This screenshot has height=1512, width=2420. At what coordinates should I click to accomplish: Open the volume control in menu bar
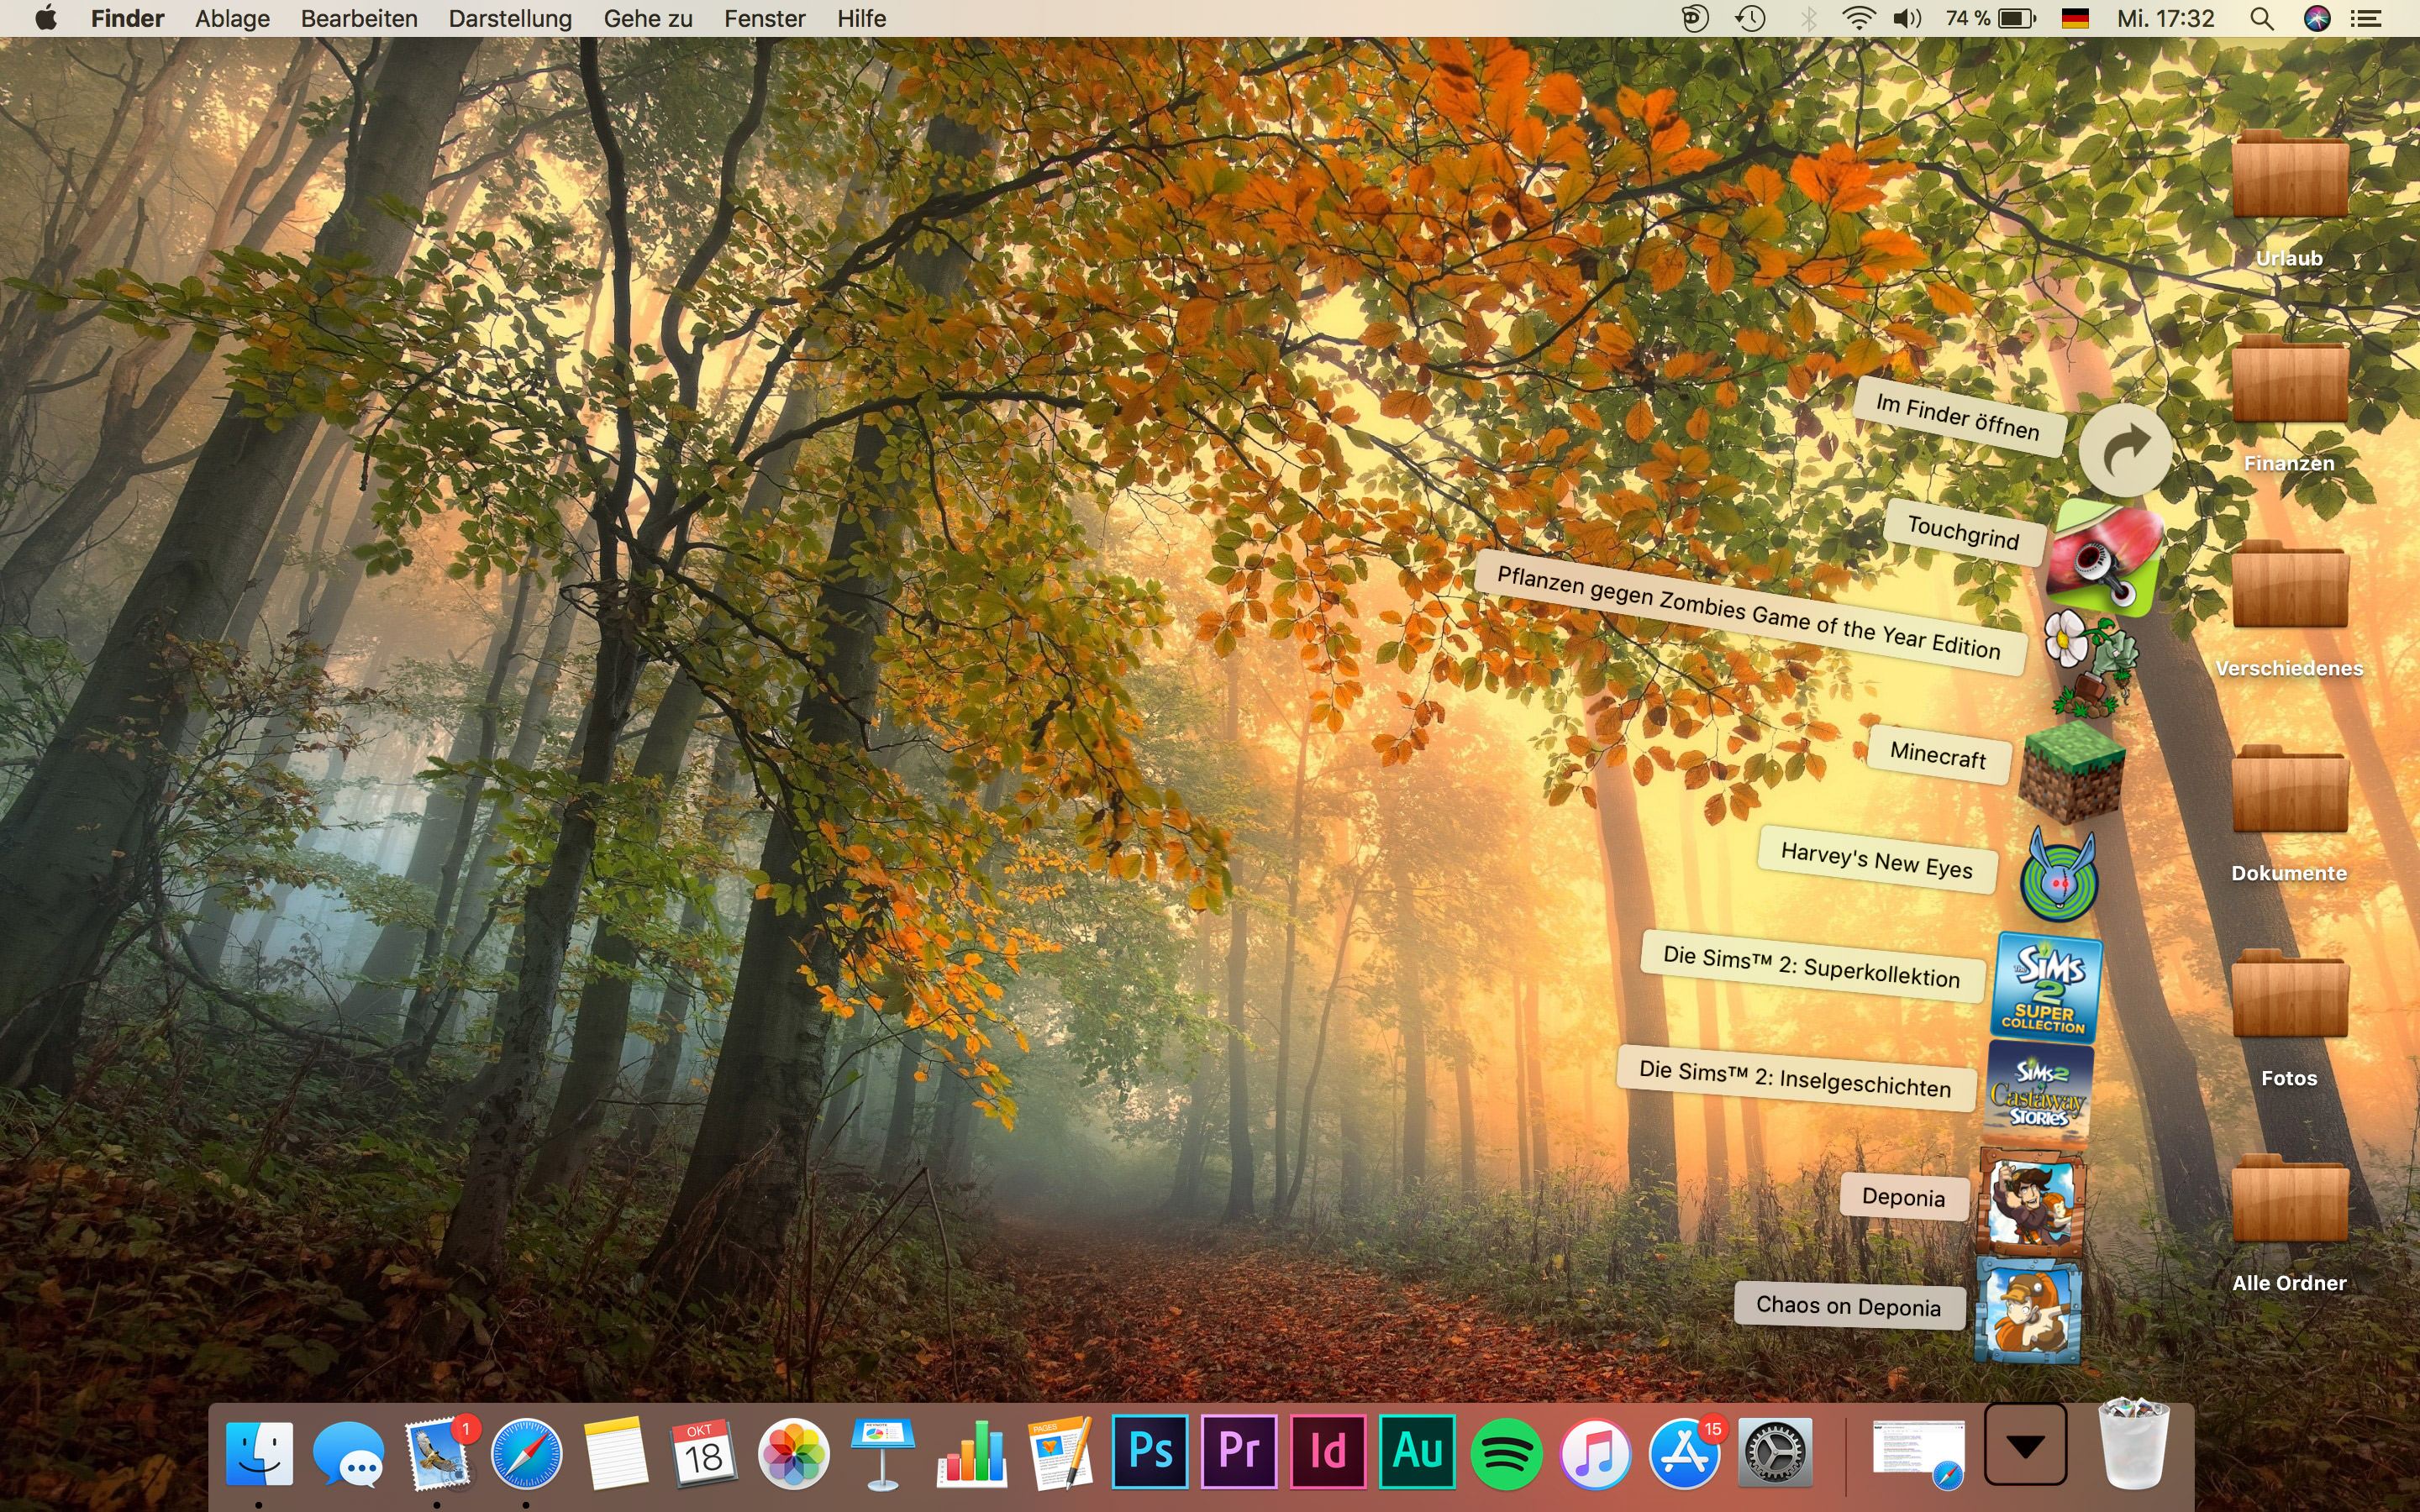click(1907, 18)
